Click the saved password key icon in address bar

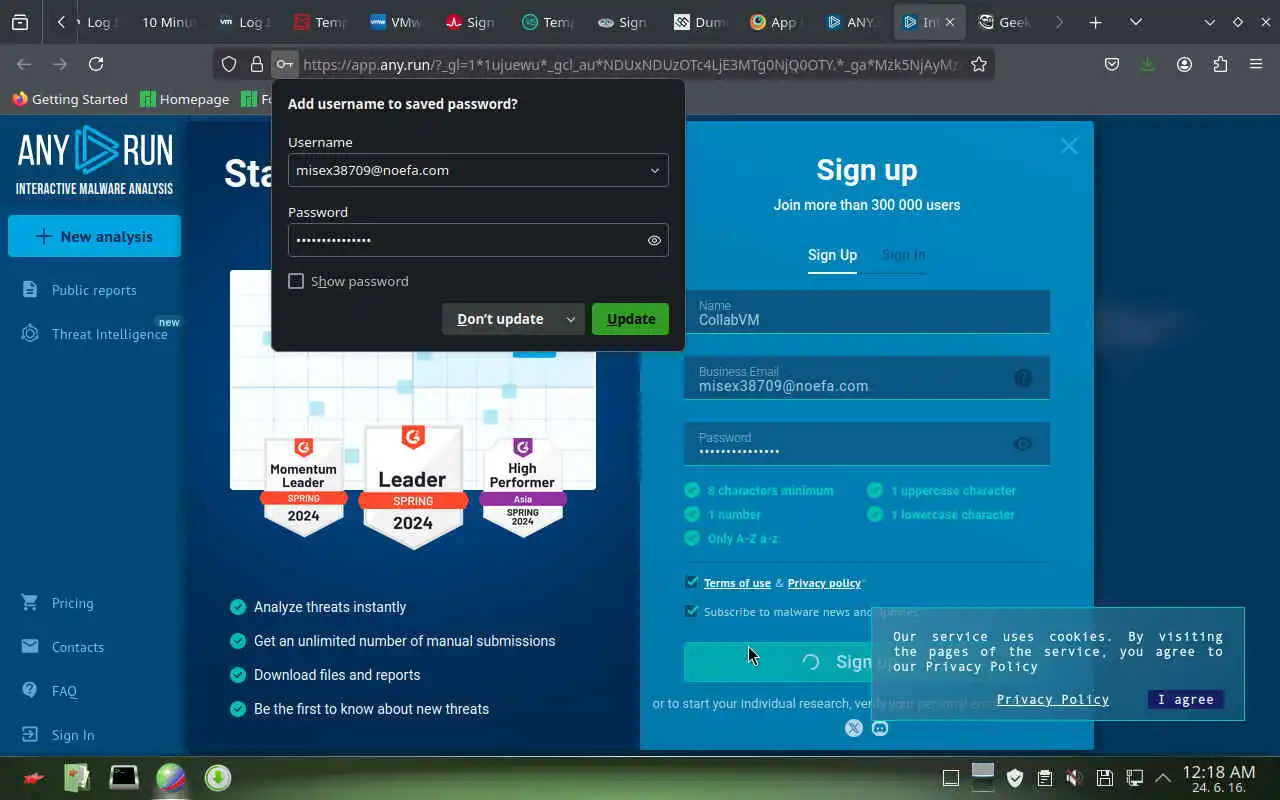285,64
